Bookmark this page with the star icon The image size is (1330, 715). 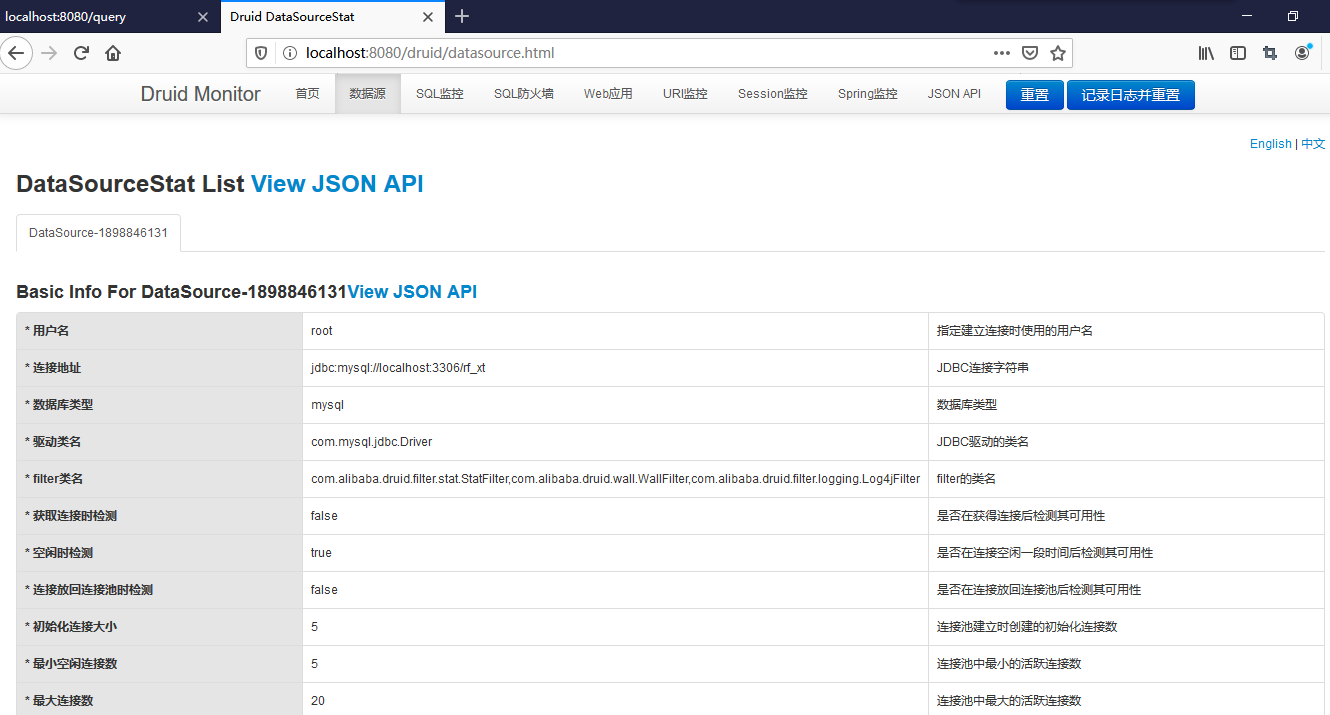[1057, 53]
